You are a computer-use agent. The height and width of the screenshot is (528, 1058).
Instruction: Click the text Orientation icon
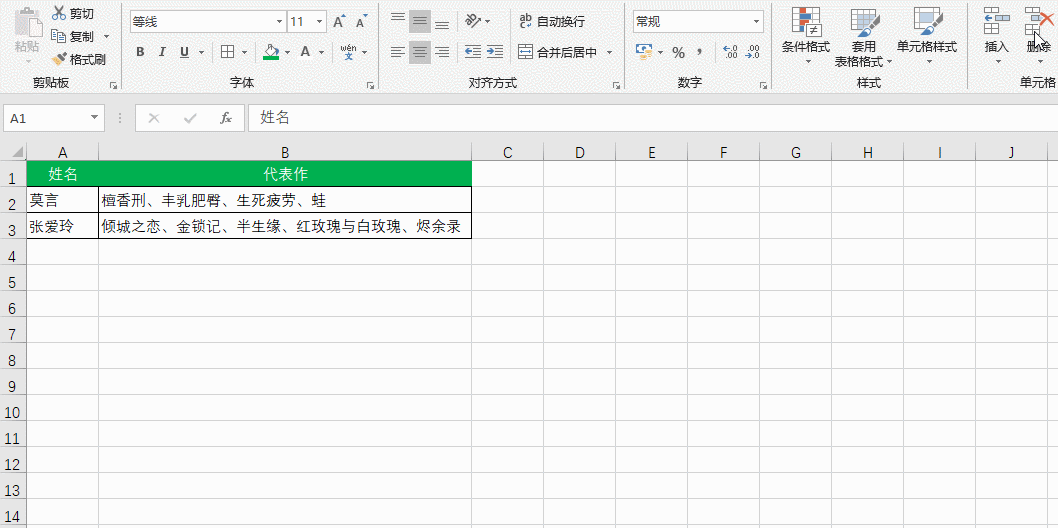click(473, 22)
